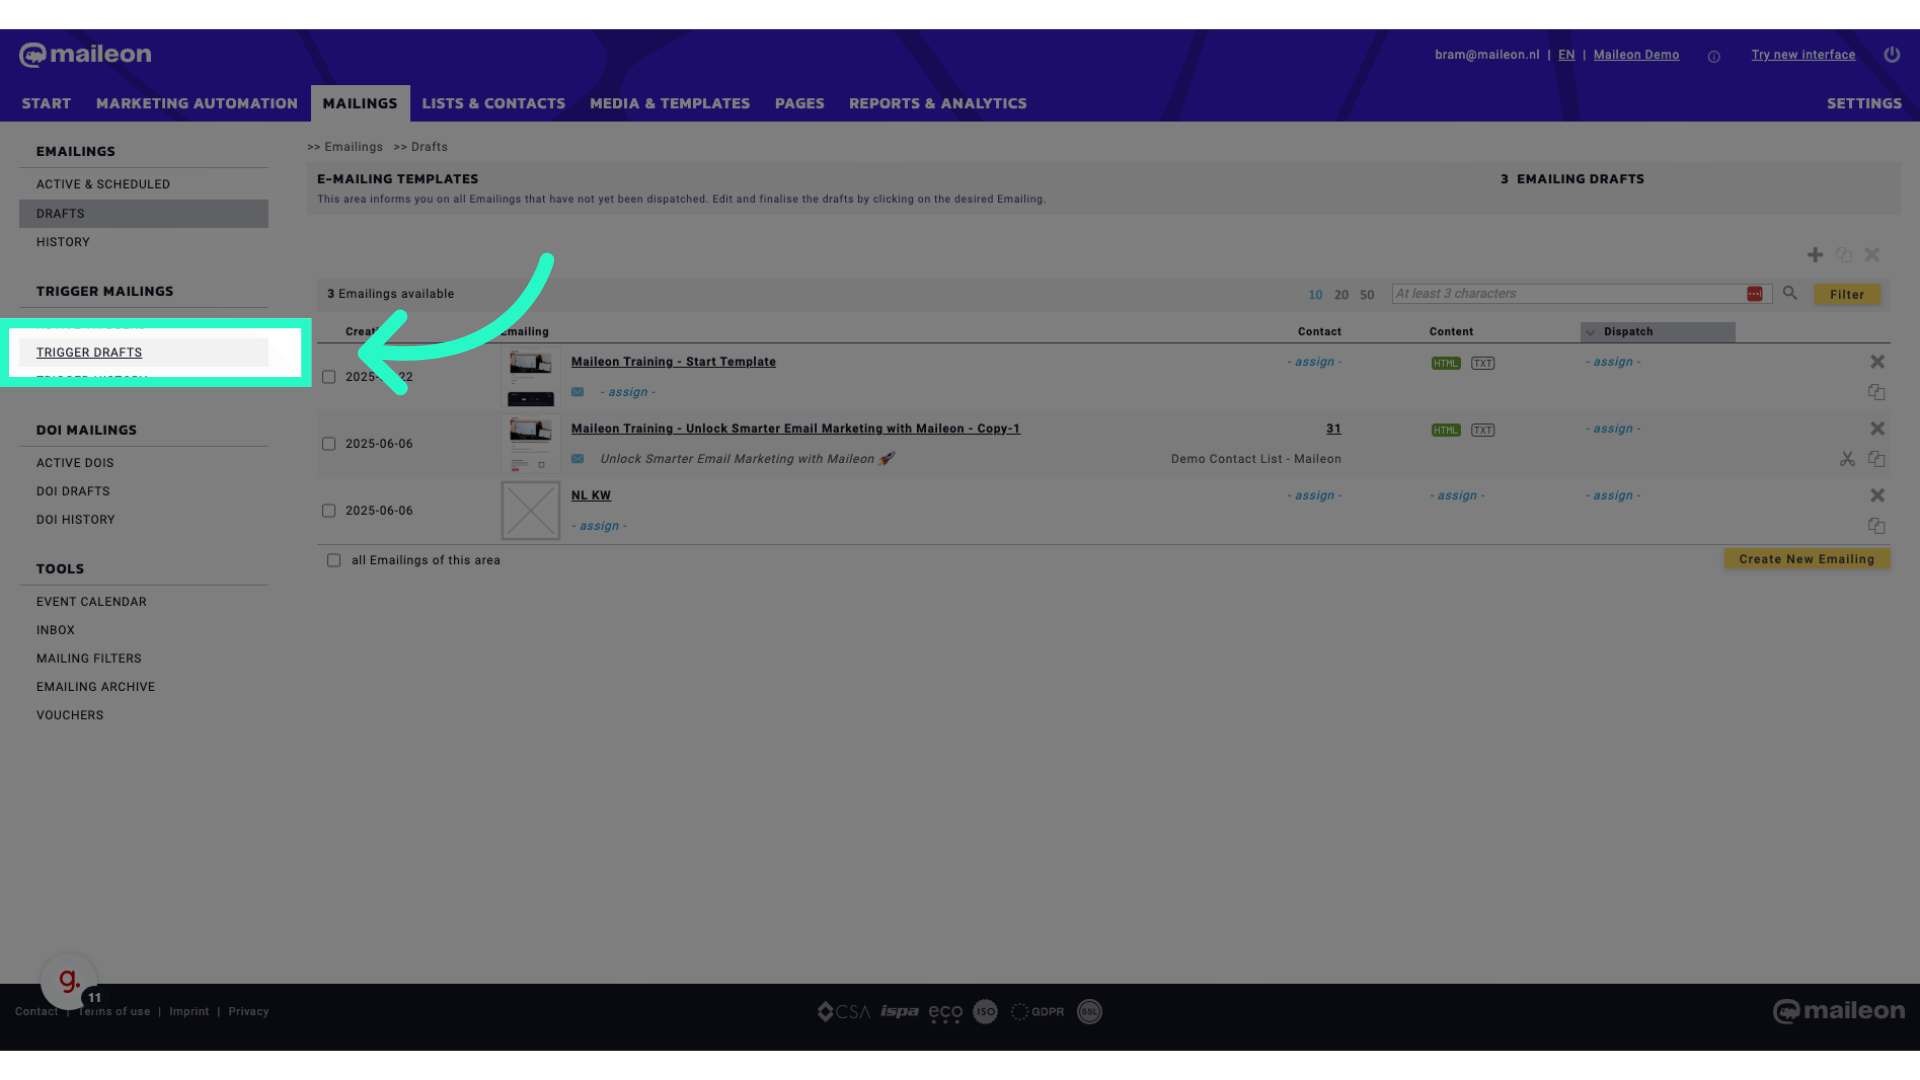This screenshot has height=1080, width=1920.
Task: Delete the NL KW draft
Action: click(x=1877, y=496)
